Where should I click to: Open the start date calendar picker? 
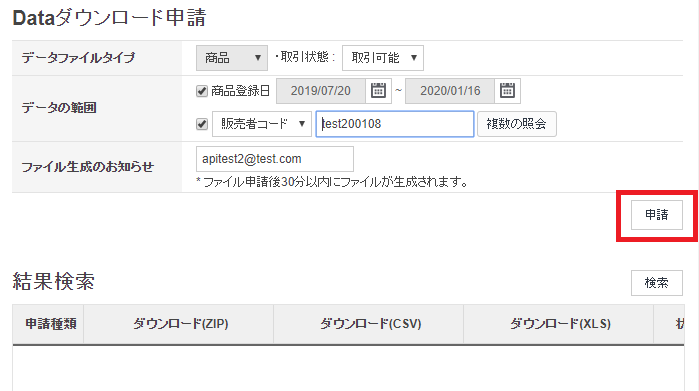click(x=378, y=91)
